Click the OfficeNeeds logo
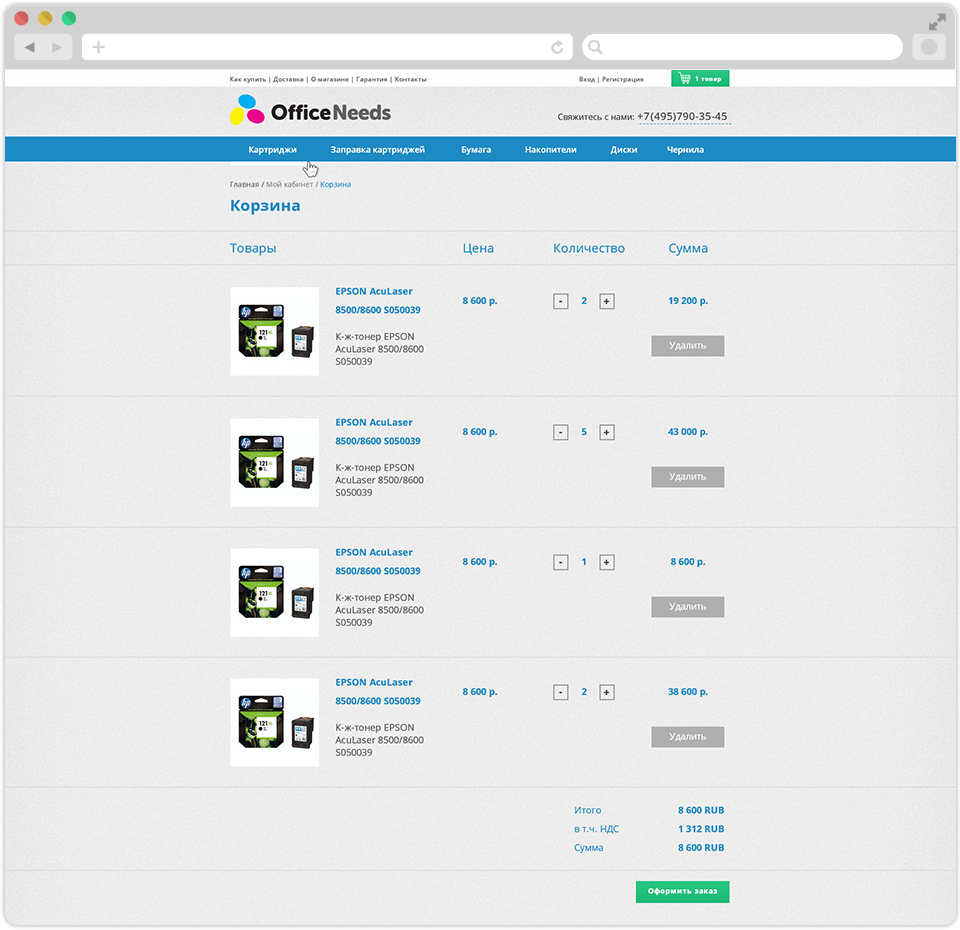This screenshot has width=960, height=930. click(x=310, y=112)
